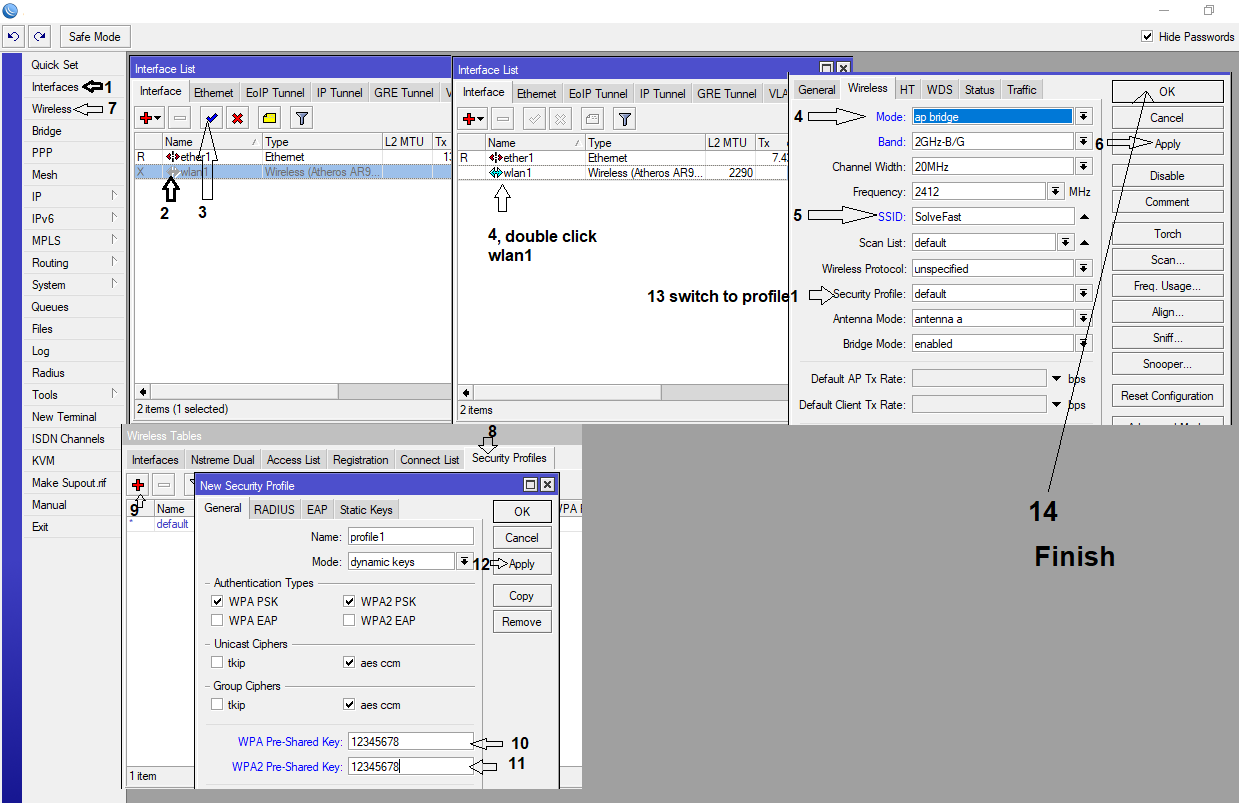Select the wlan1 wireless interface icon in the right Interface List
The width and height of the screenshot is (1239, 803).
[x=495, y=172]
